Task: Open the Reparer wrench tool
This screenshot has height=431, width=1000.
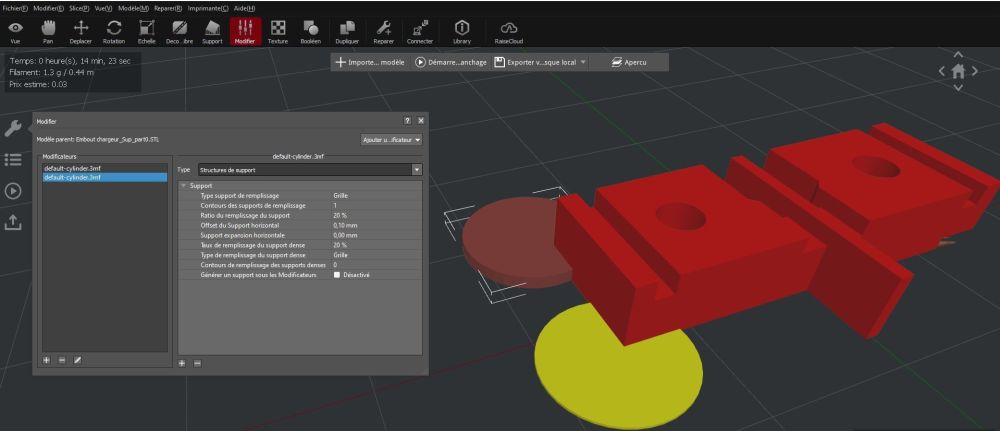Action: pyautogui.click(x=383, y=32)
